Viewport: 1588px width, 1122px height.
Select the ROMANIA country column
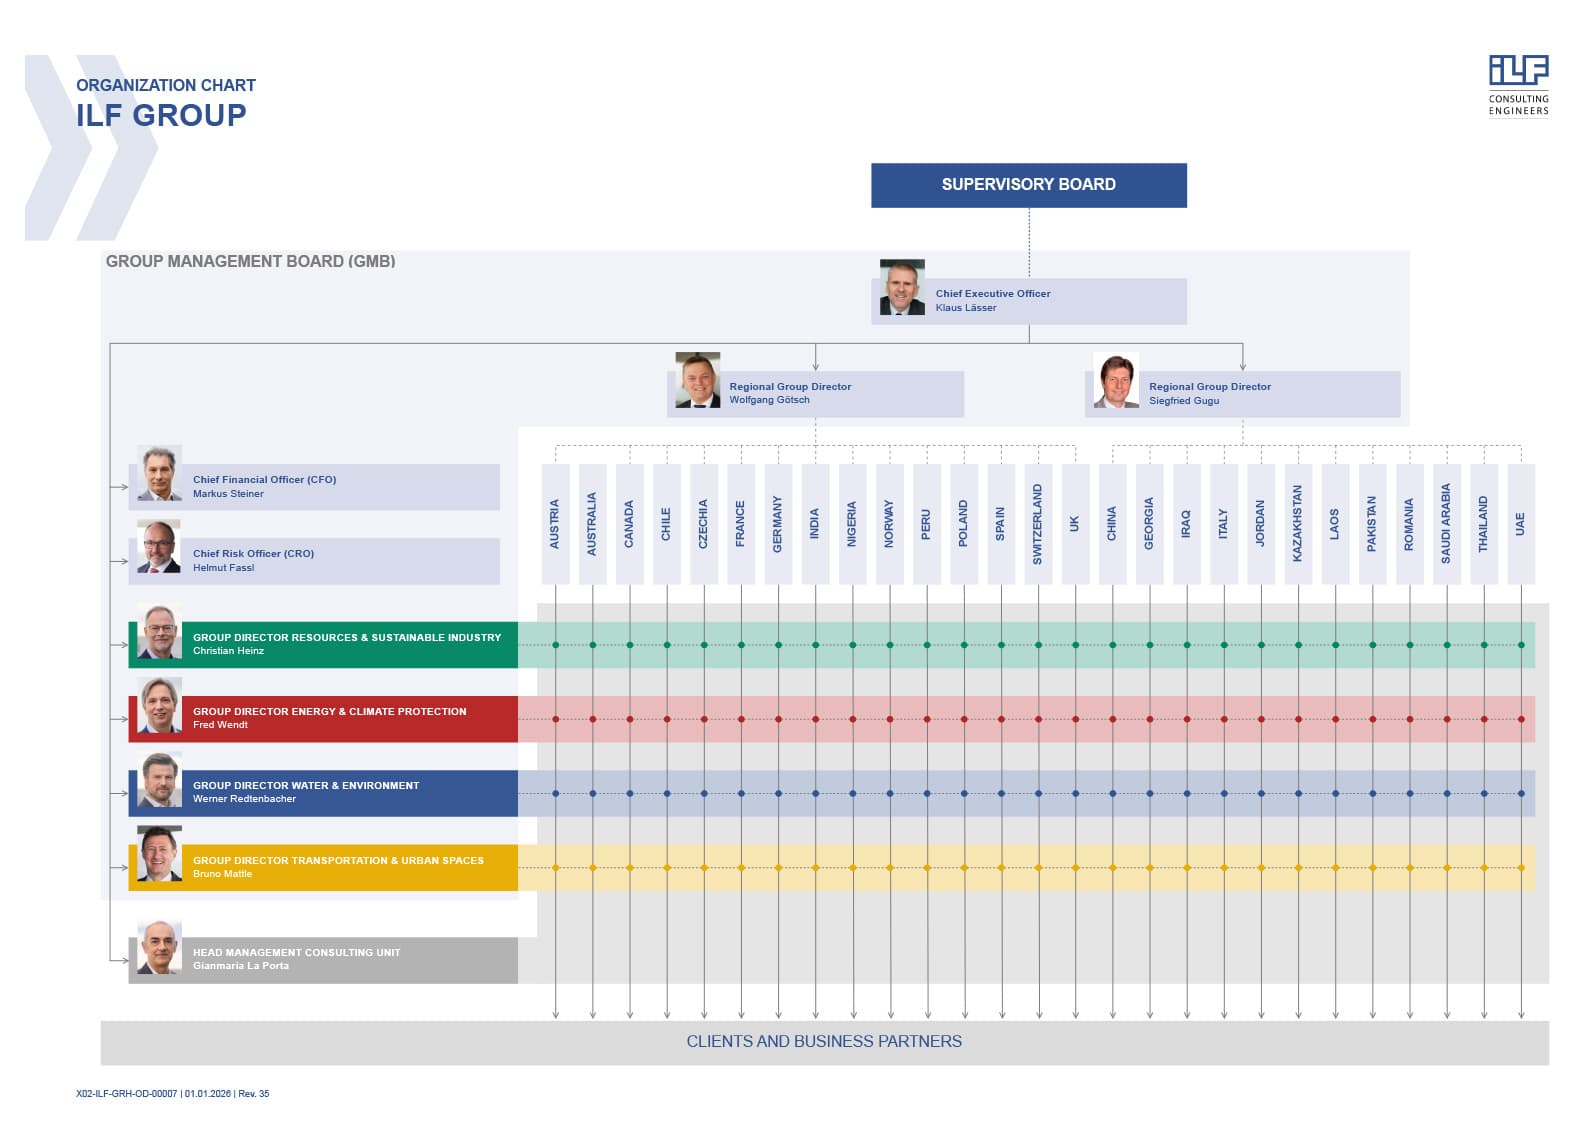(x=1409, y=524)
